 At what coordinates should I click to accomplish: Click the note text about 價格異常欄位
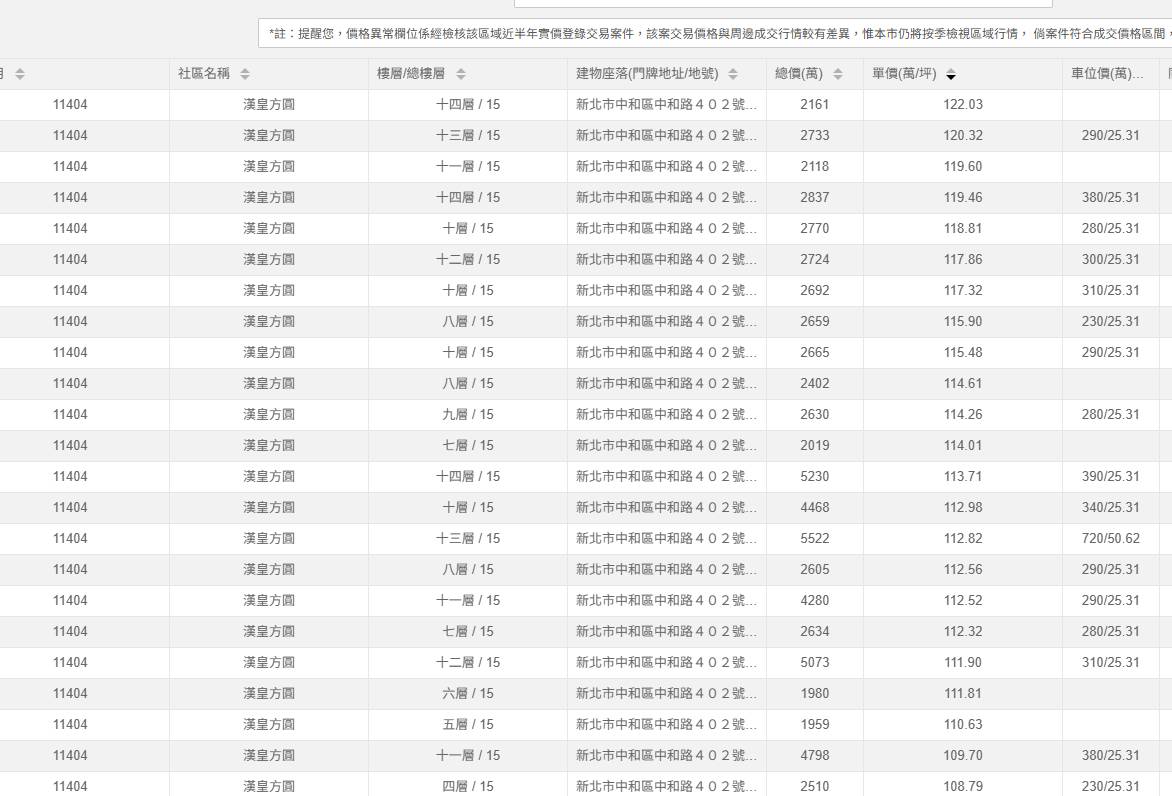717,34
